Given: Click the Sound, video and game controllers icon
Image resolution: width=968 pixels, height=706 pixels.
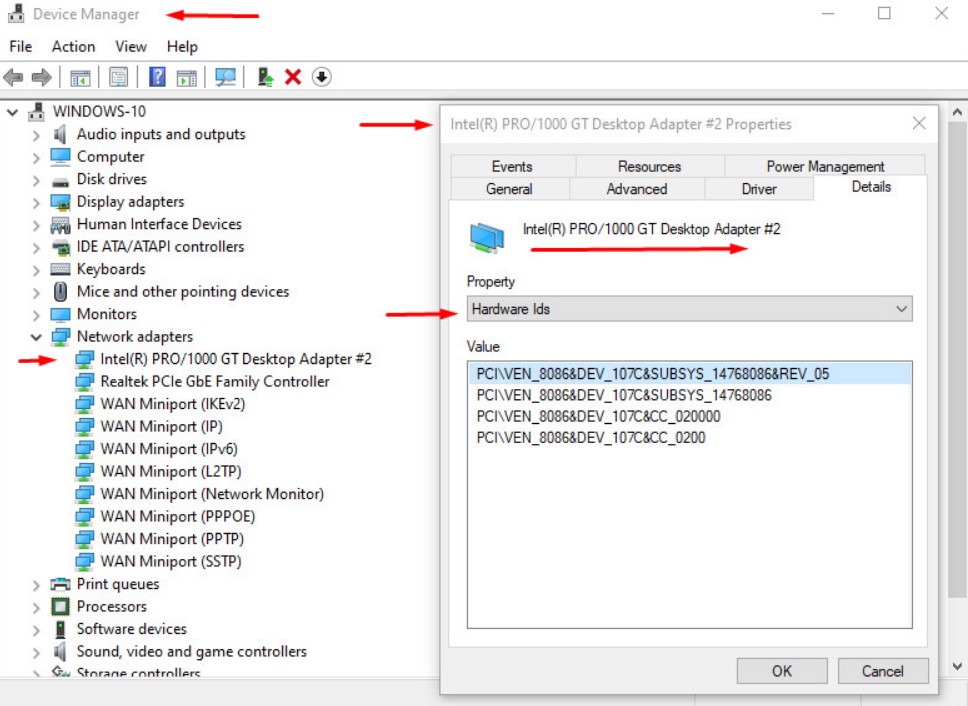Looking at the screenshot, I should [60, 651].
